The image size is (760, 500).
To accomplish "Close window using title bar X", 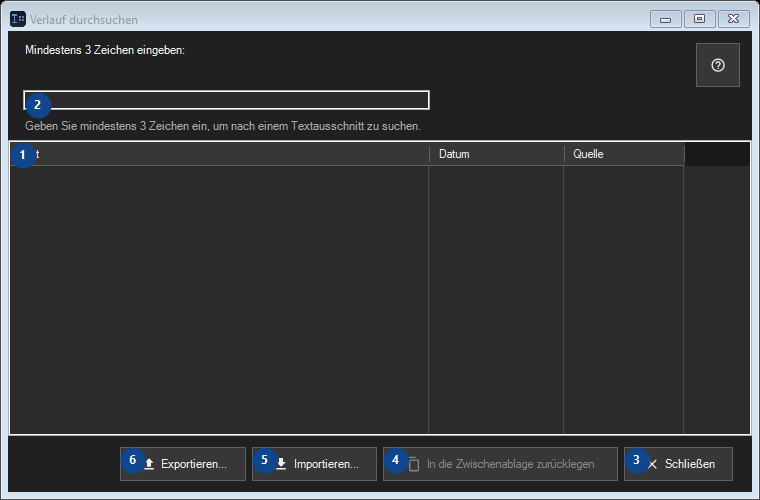I will click(x=734, y=19).
